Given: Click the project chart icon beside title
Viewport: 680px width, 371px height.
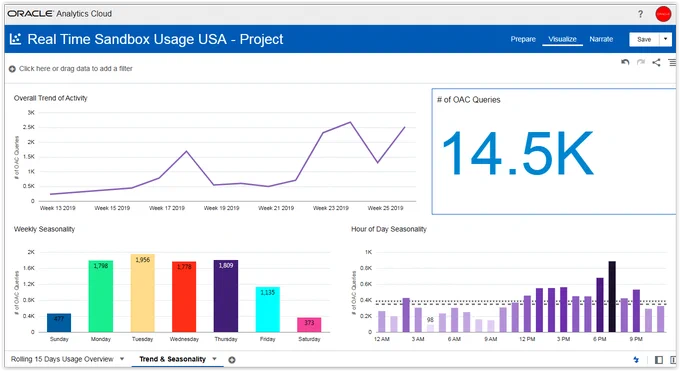Looking at the screenshot, I should click(15, 39).
